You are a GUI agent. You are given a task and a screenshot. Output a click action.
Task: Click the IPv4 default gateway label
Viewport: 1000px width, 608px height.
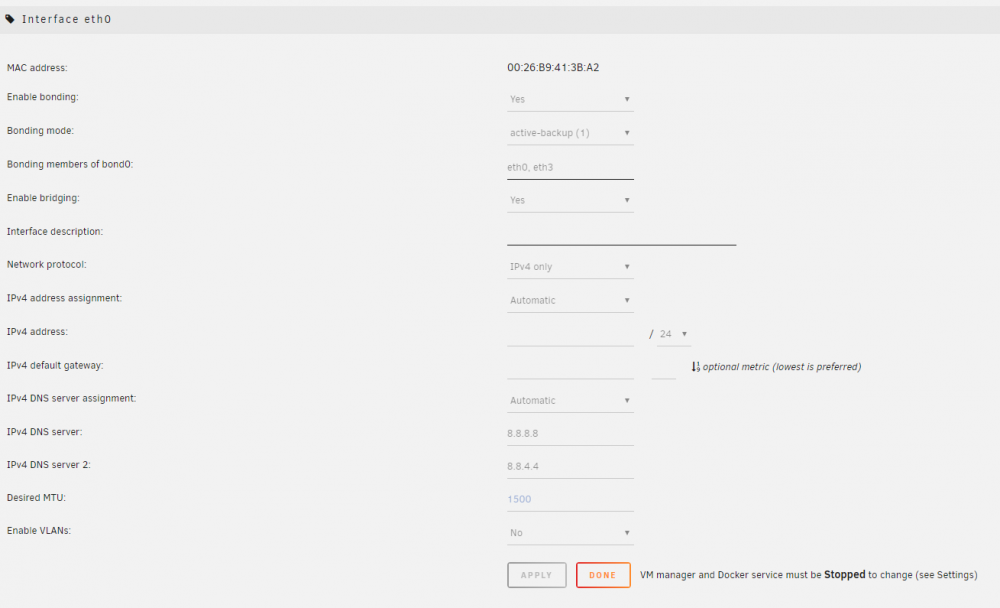tap(55, 366)
